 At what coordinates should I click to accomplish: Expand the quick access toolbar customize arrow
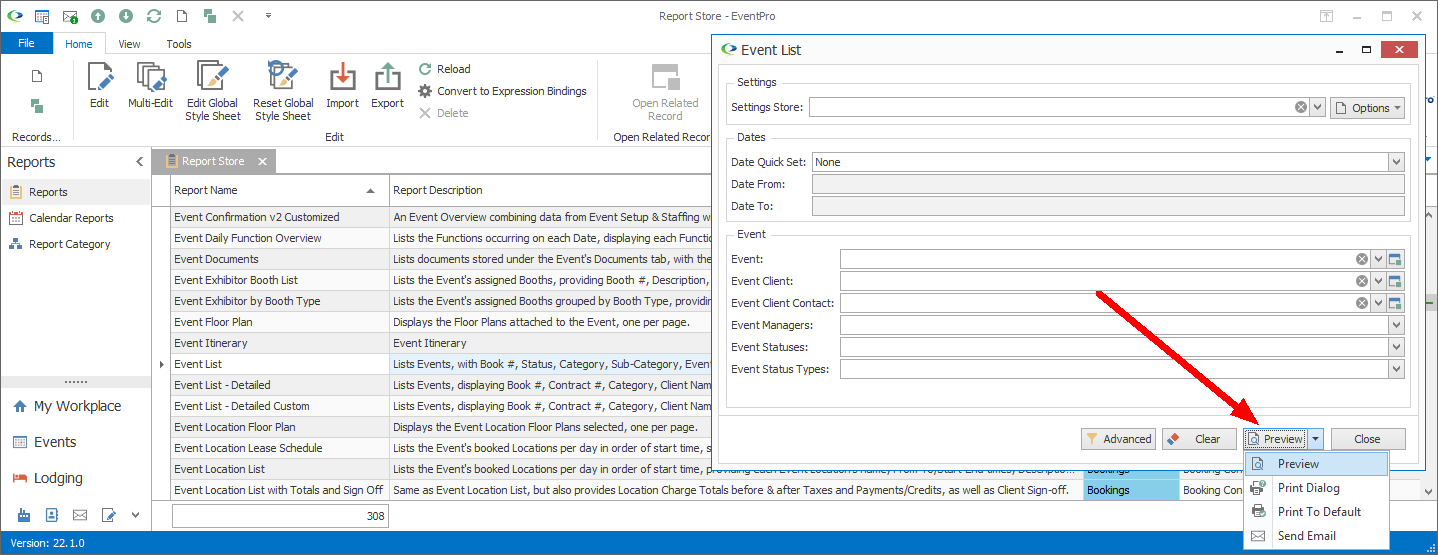pyautogui.click(x=268, y=16)
